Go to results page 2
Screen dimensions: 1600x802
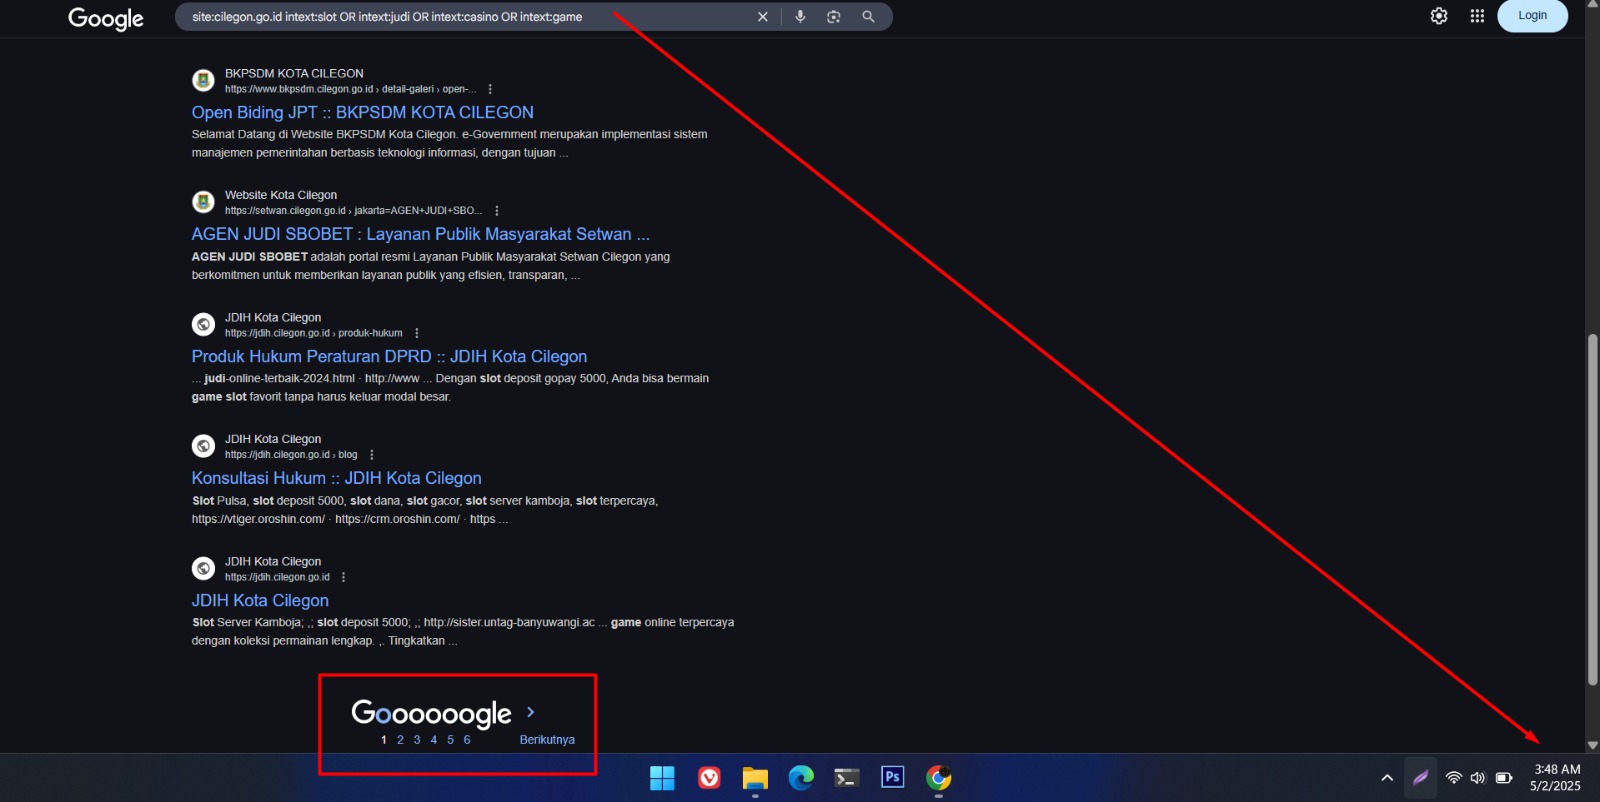tap(400, 740)
